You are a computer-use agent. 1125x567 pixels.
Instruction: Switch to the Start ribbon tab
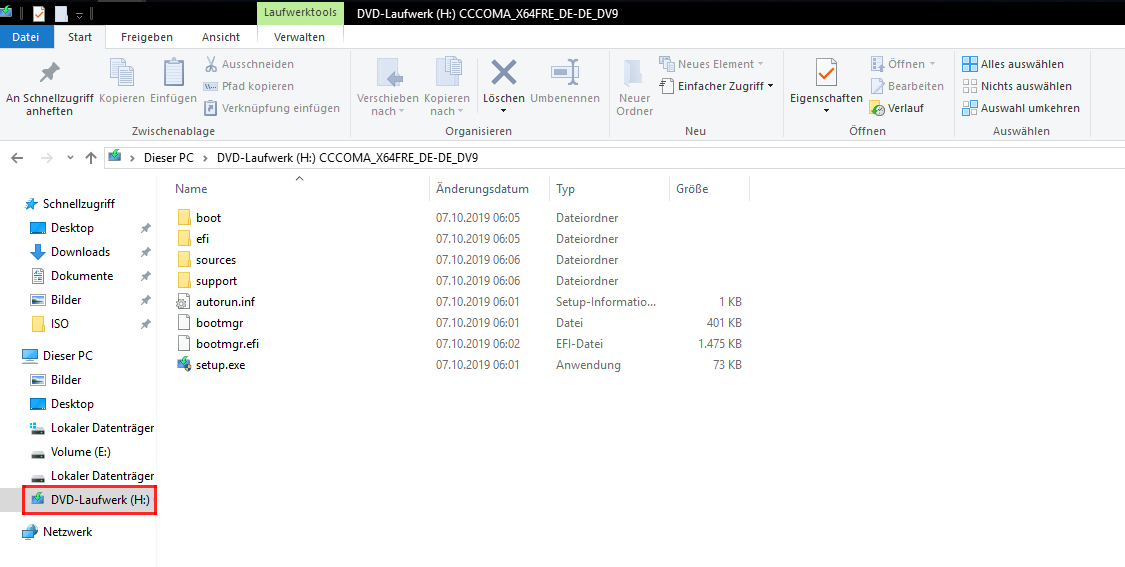pos(80,37)
